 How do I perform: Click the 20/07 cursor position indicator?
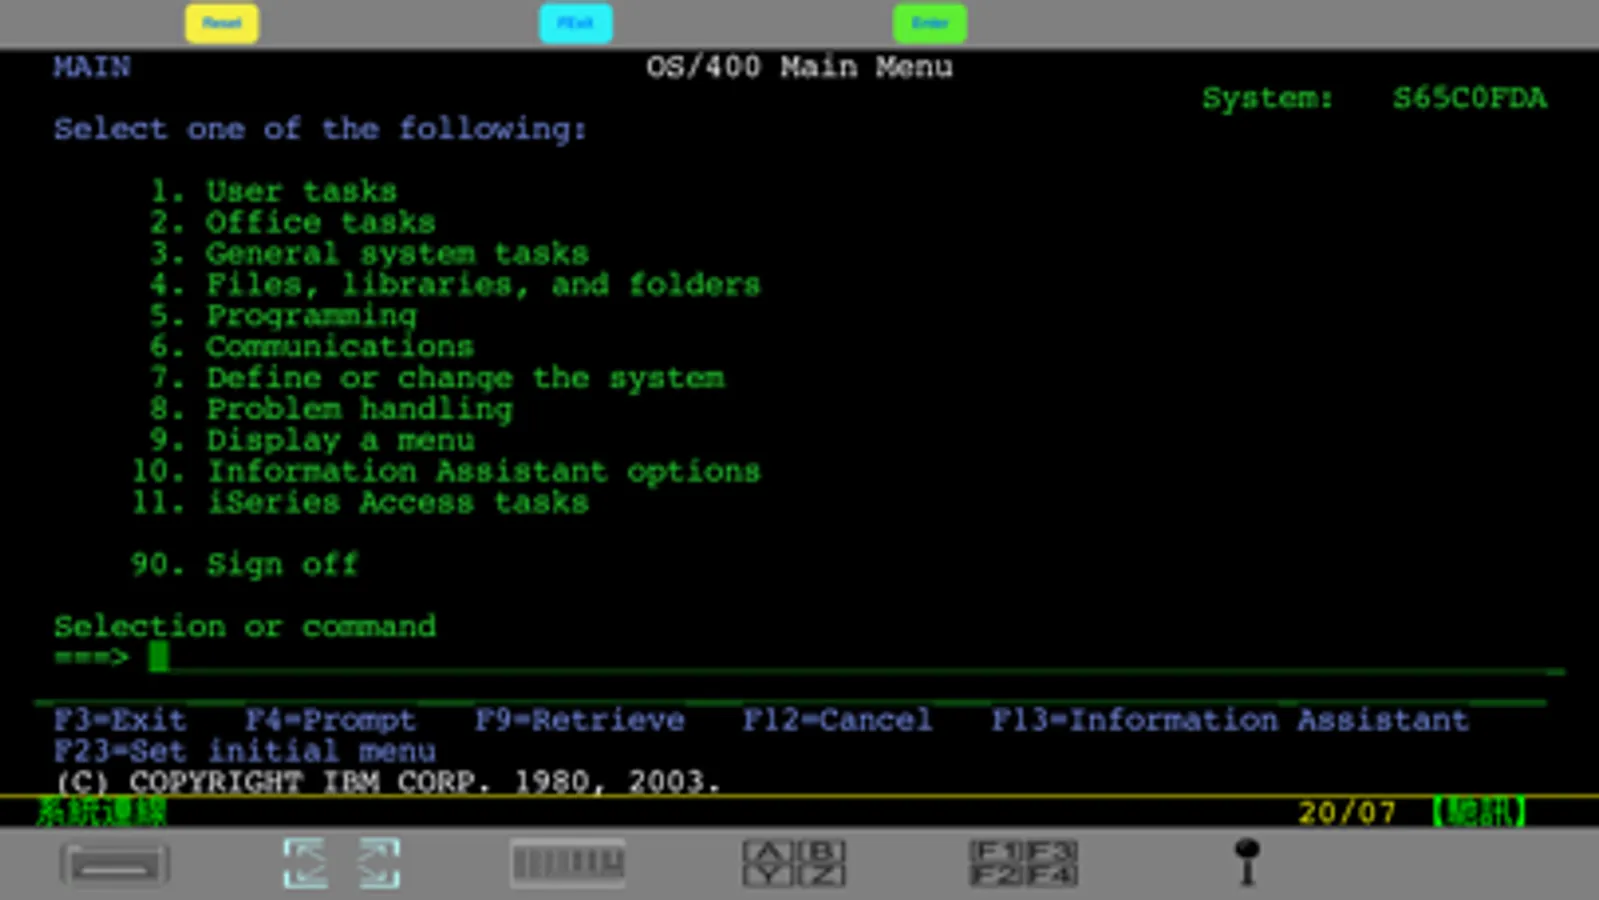pos(1347,812)
